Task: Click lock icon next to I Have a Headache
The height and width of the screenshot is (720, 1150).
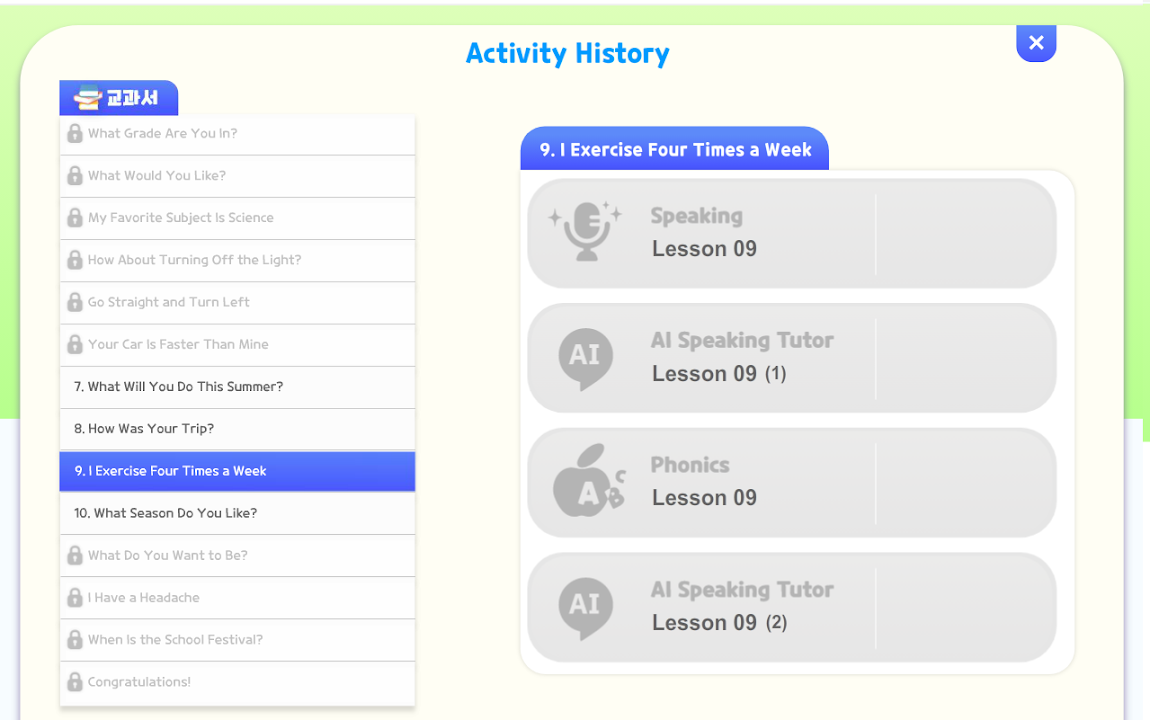Action: point(75,597)
